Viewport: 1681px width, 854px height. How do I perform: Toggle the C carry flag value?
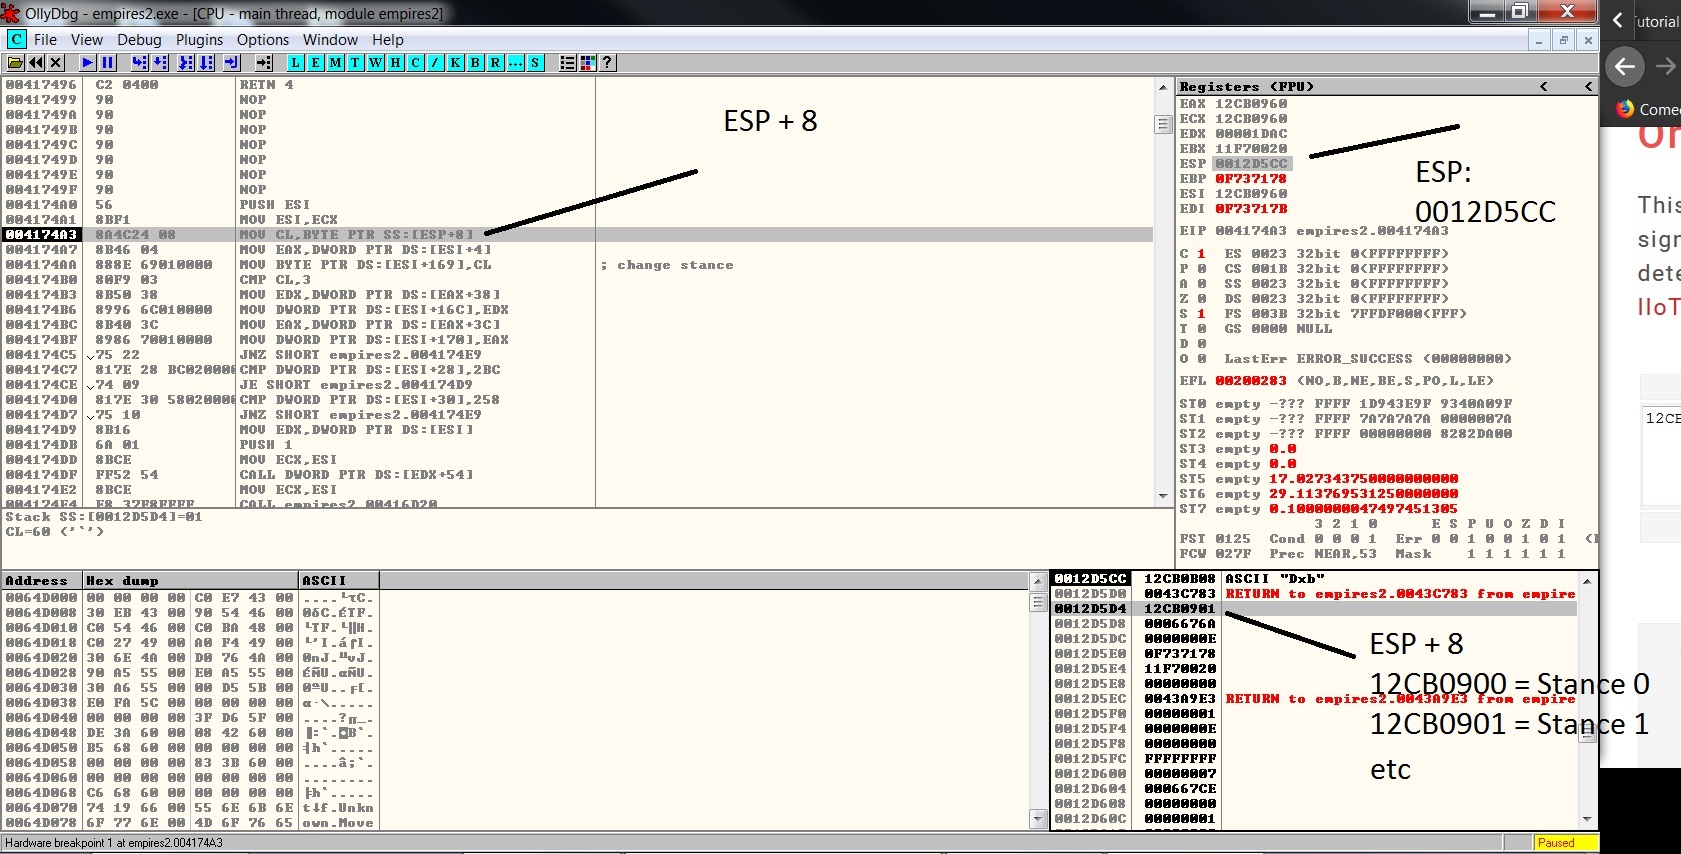point(1201,254)
